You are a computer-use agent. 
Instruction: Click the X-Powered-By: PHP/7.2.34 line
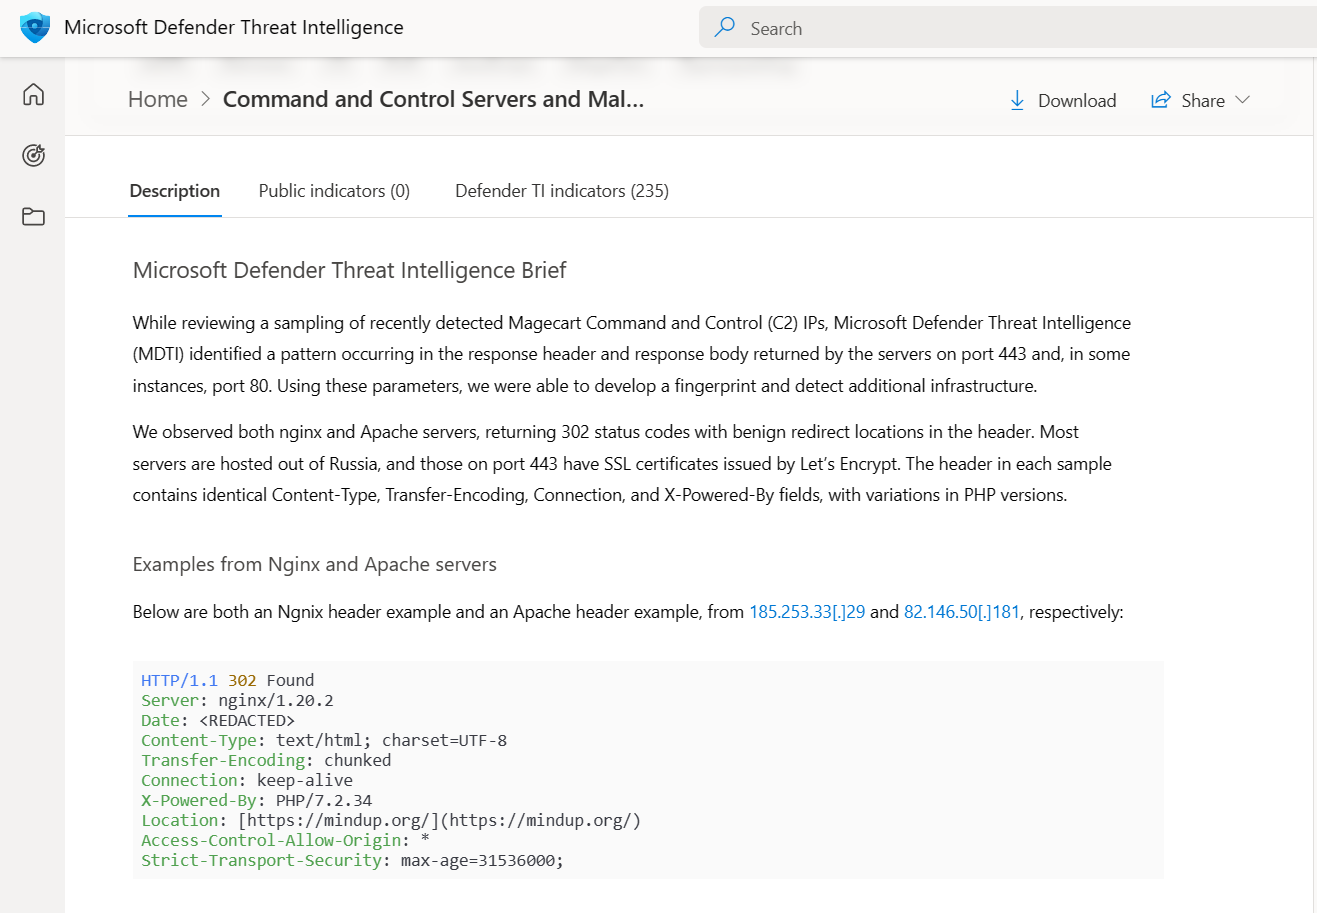[x=257, y=800]
